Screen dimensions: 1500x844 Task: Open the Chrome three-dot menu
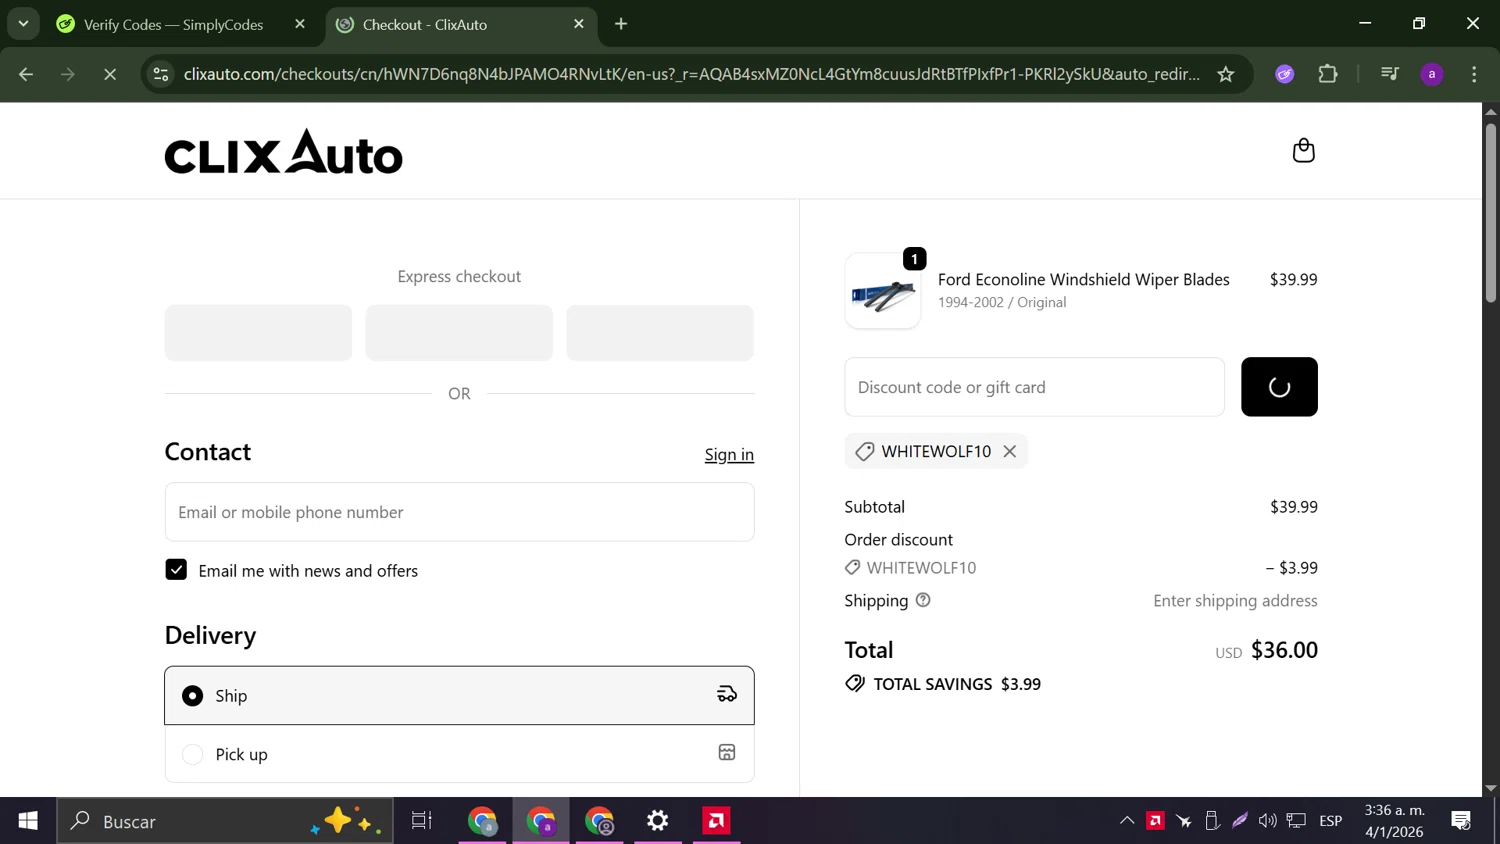click(x=1474, y=74)
